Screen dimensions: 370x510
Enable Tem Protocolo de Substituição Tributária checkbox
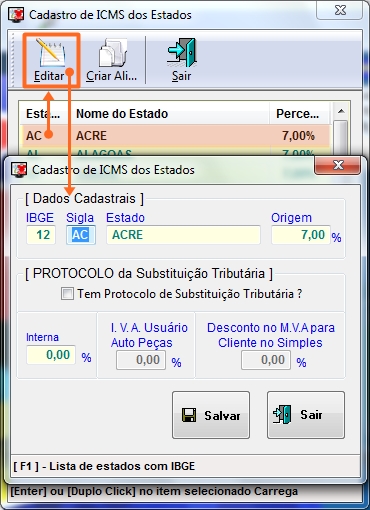(x=67, y=294)
